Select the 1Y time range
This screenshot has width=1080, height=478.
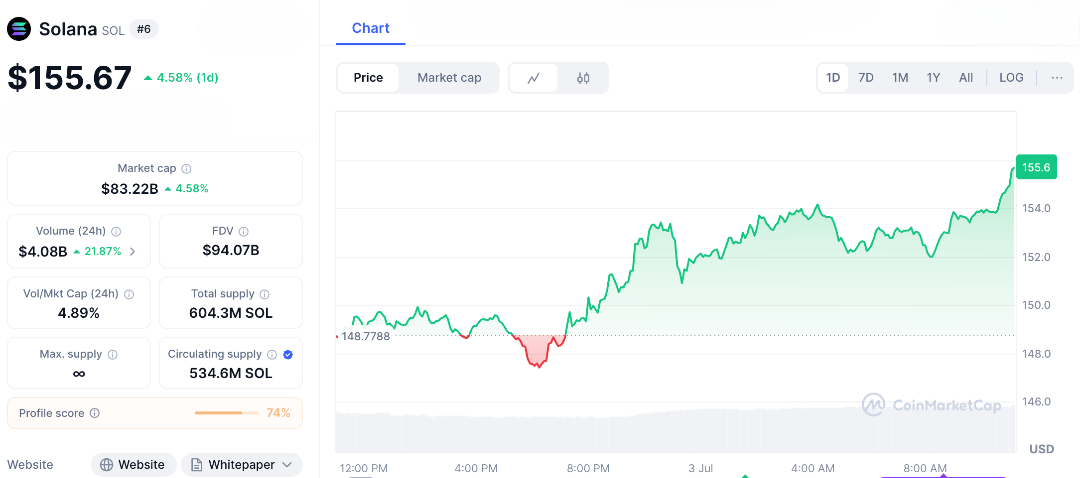(x=933, y=78)
